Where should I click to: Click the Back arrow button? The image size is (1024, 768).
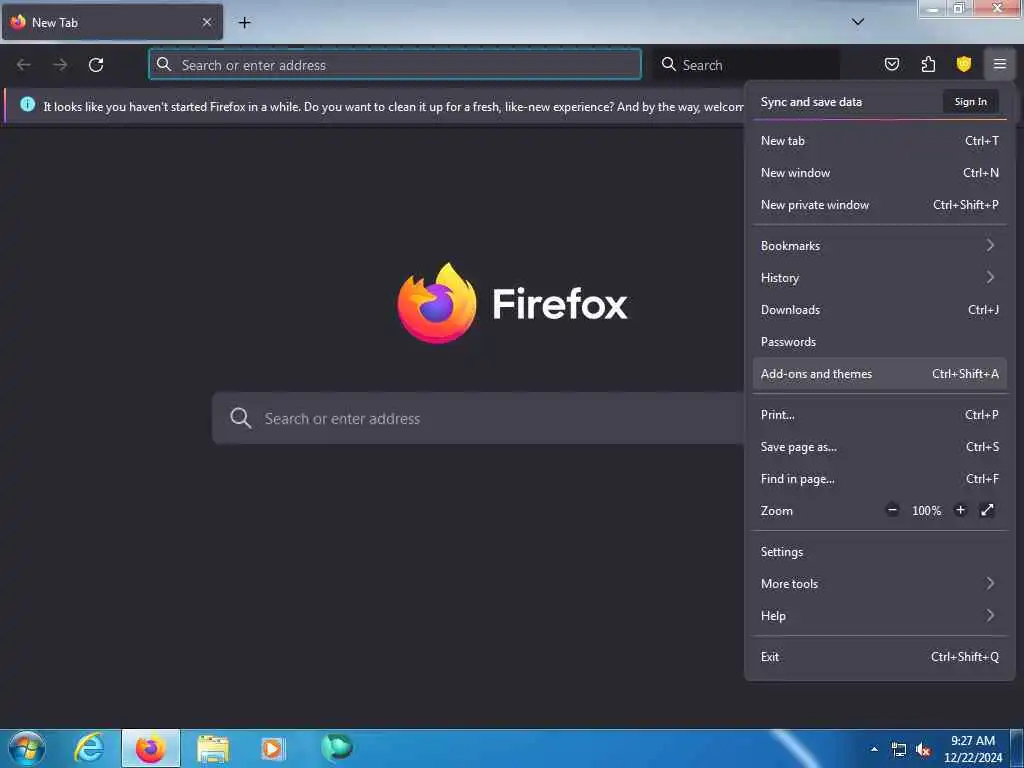pyautogui.click(x=24, y=65)
